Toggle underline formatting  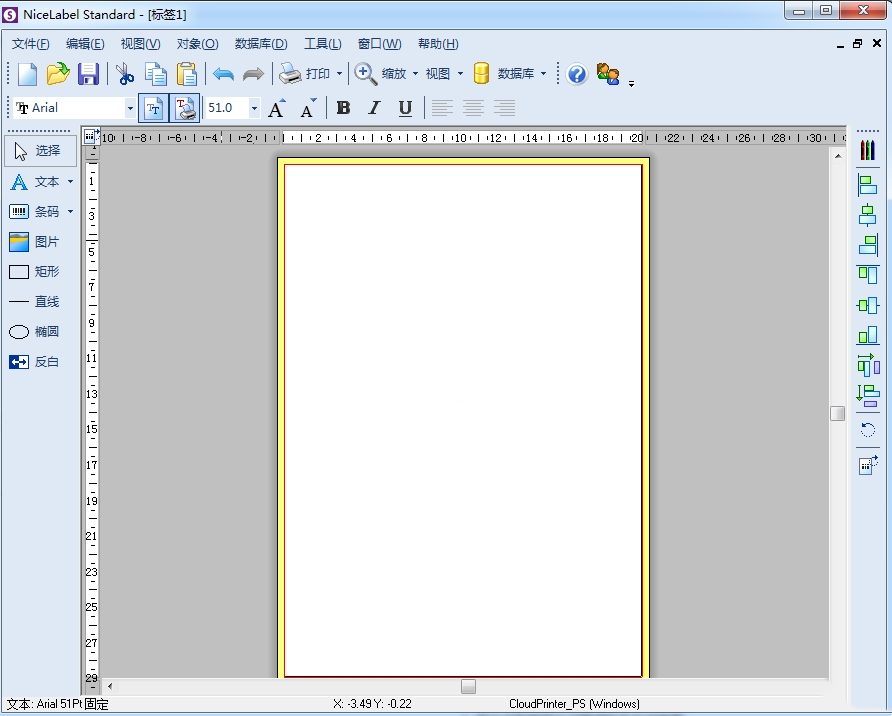[x=405, y=107]
